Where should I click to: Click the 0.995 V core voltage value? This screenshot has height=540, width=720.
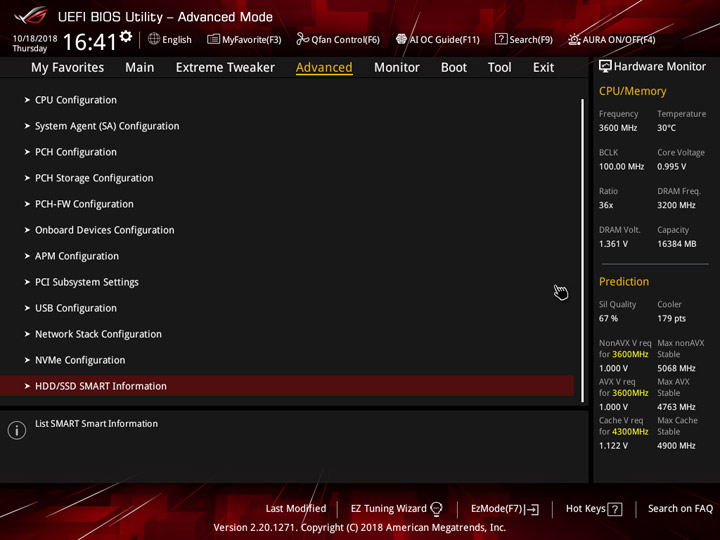tap(671, 167)
